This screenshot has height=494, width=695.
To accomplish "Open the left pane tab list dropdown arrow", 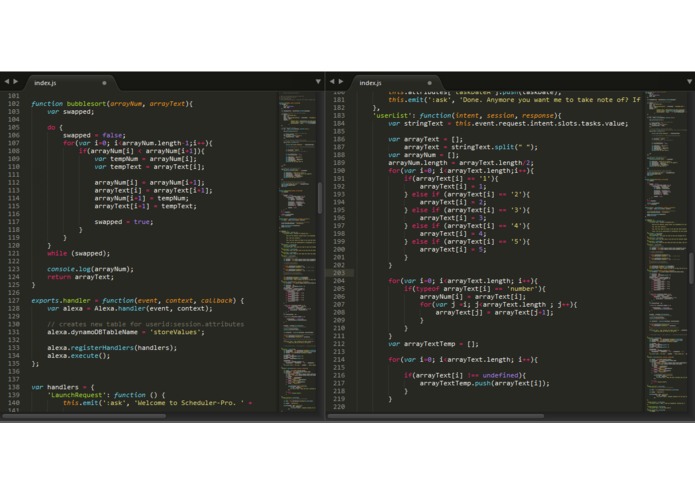I will [x=318, y=82].
